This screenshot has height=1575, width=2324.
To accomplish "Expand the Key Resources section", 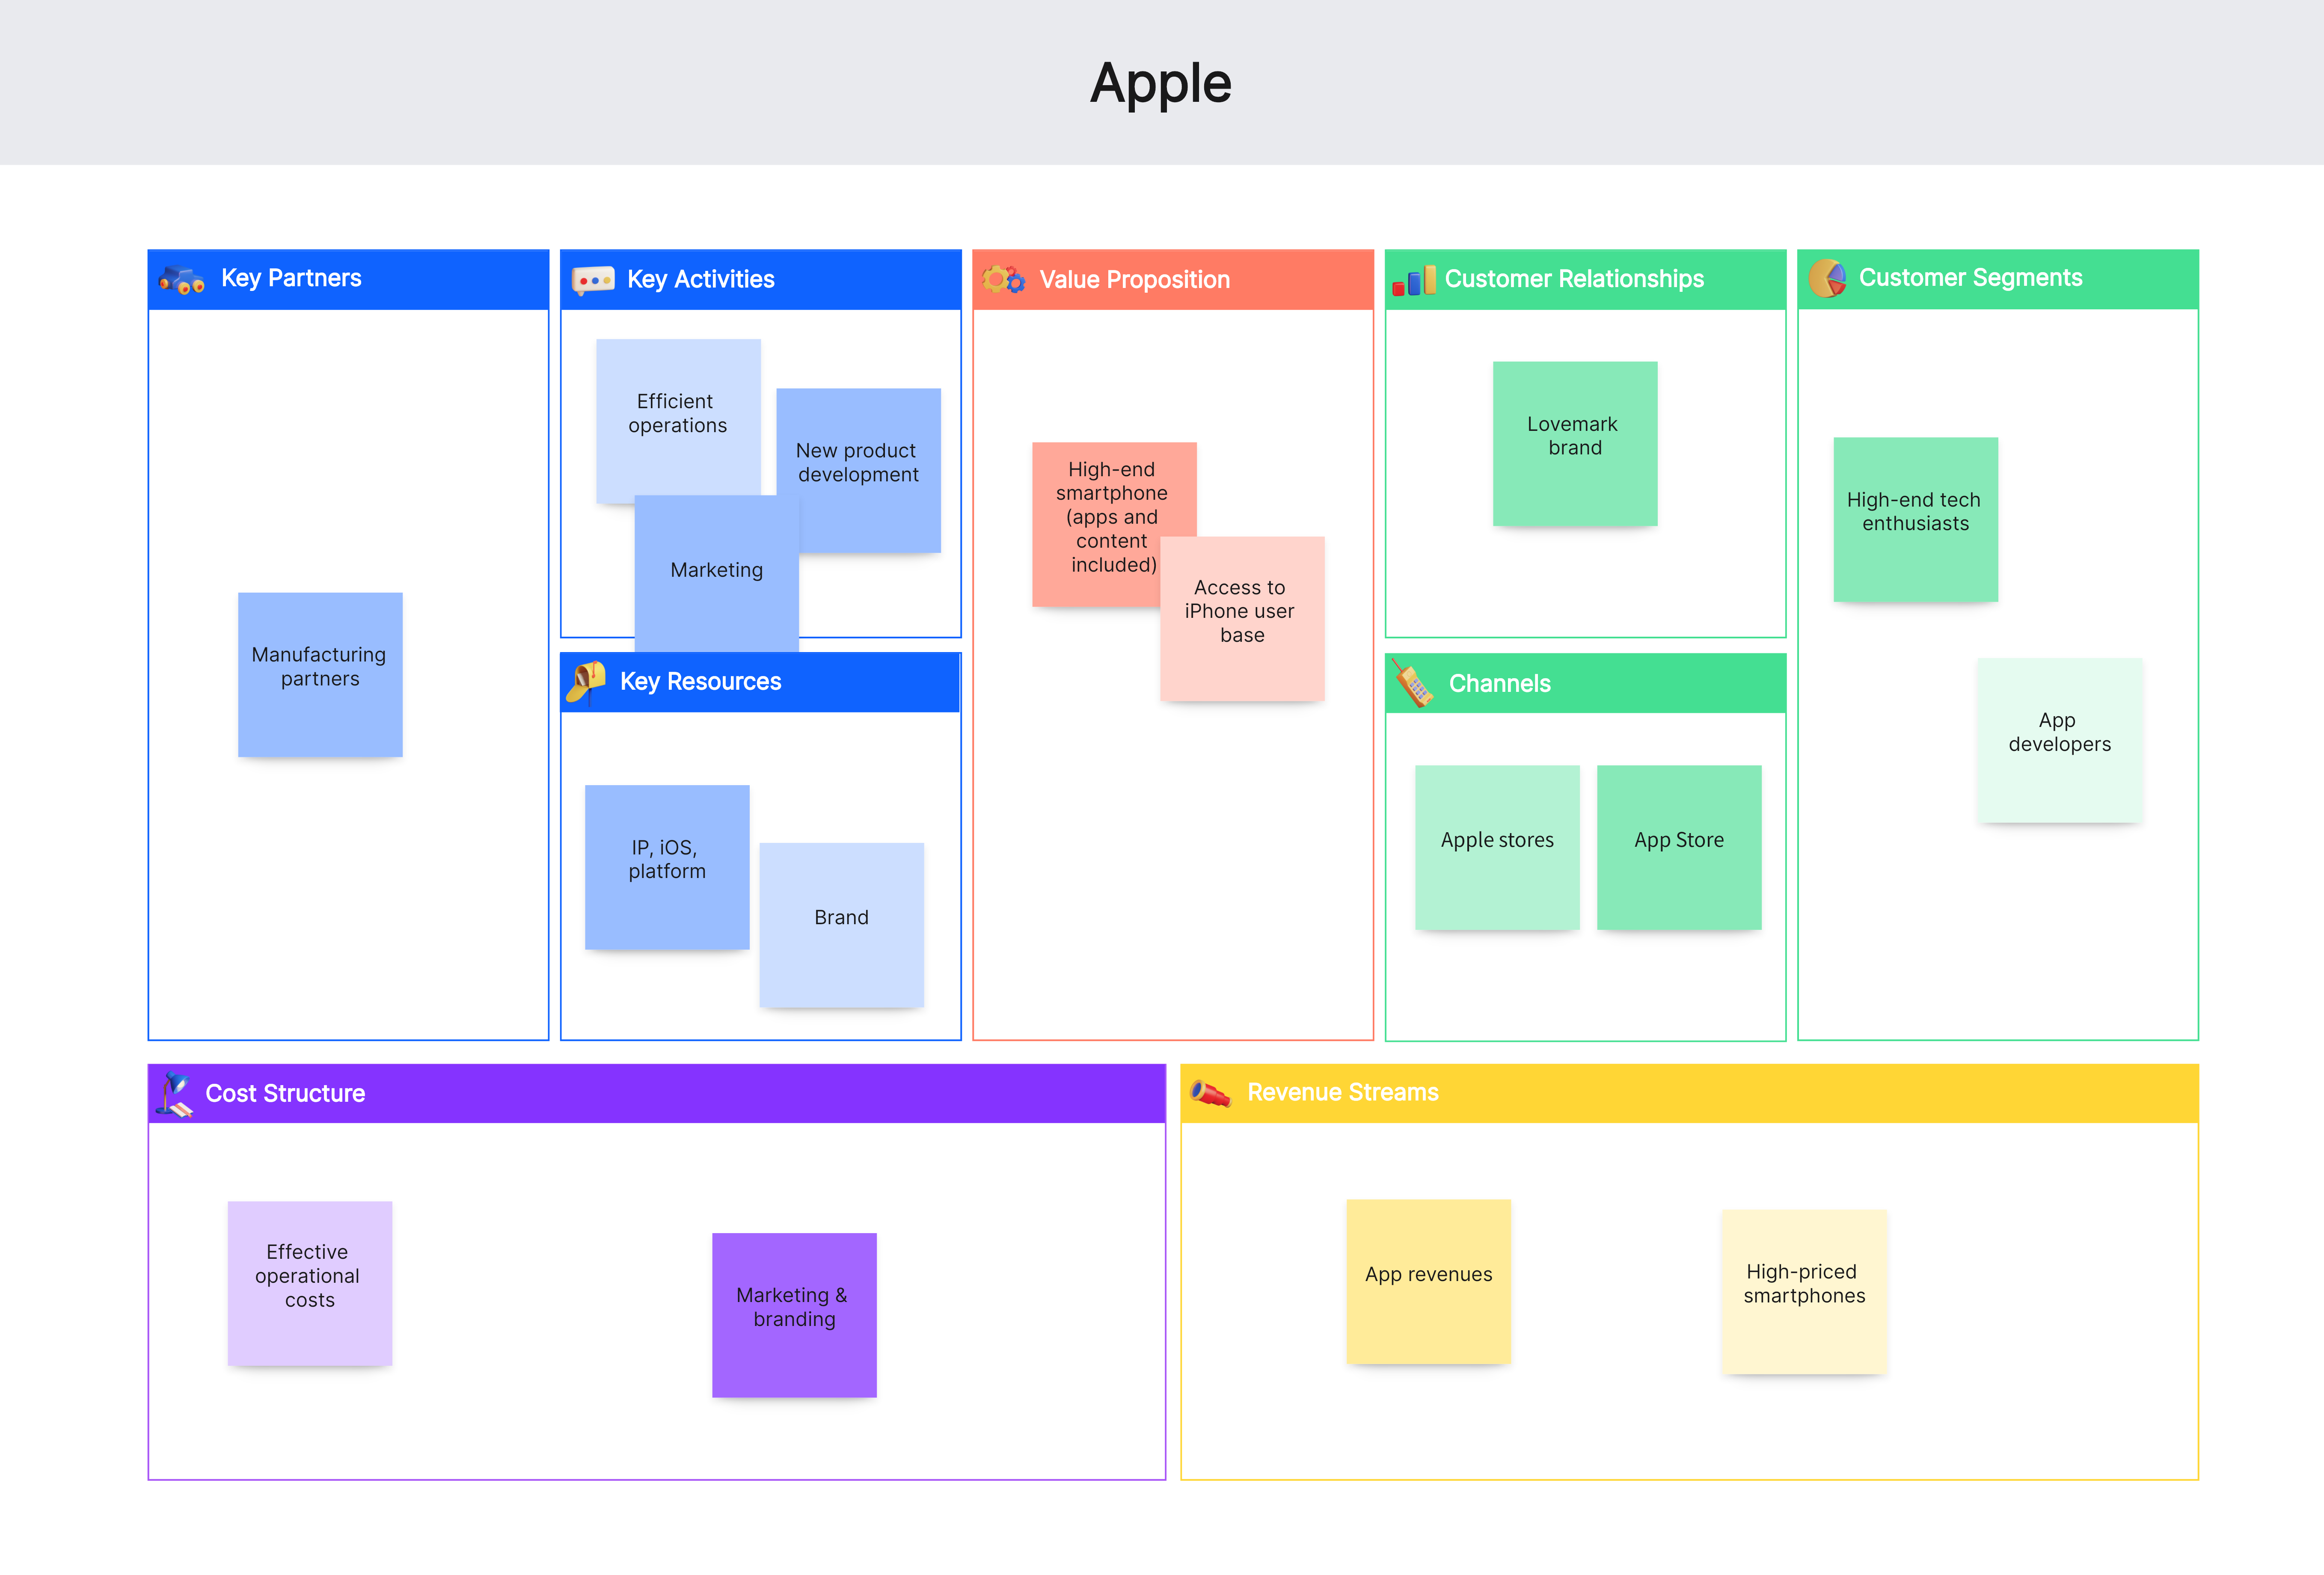I will coord(765,682).
